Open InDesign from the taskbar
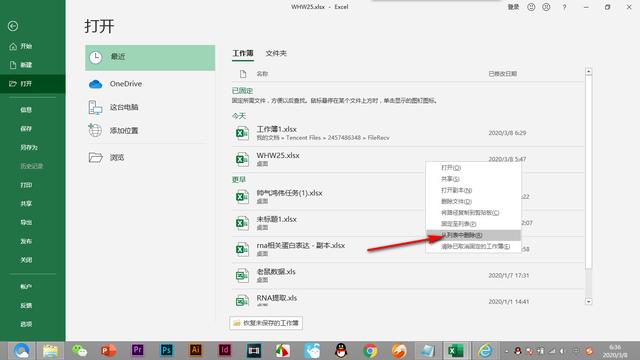The image size is (640, 360). coord(225,350)
